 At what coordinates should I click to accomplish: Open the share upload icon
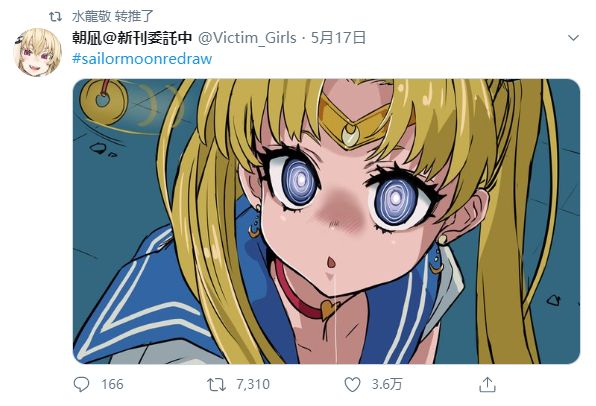(x=488, y=384)
